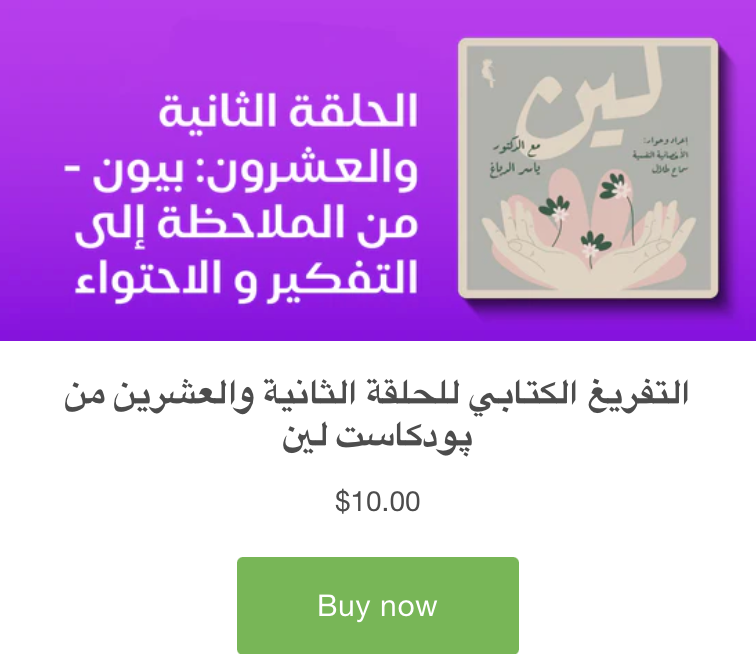
Task: Click the large لين calligraphy logo
Action: click(x=593, y=110)
